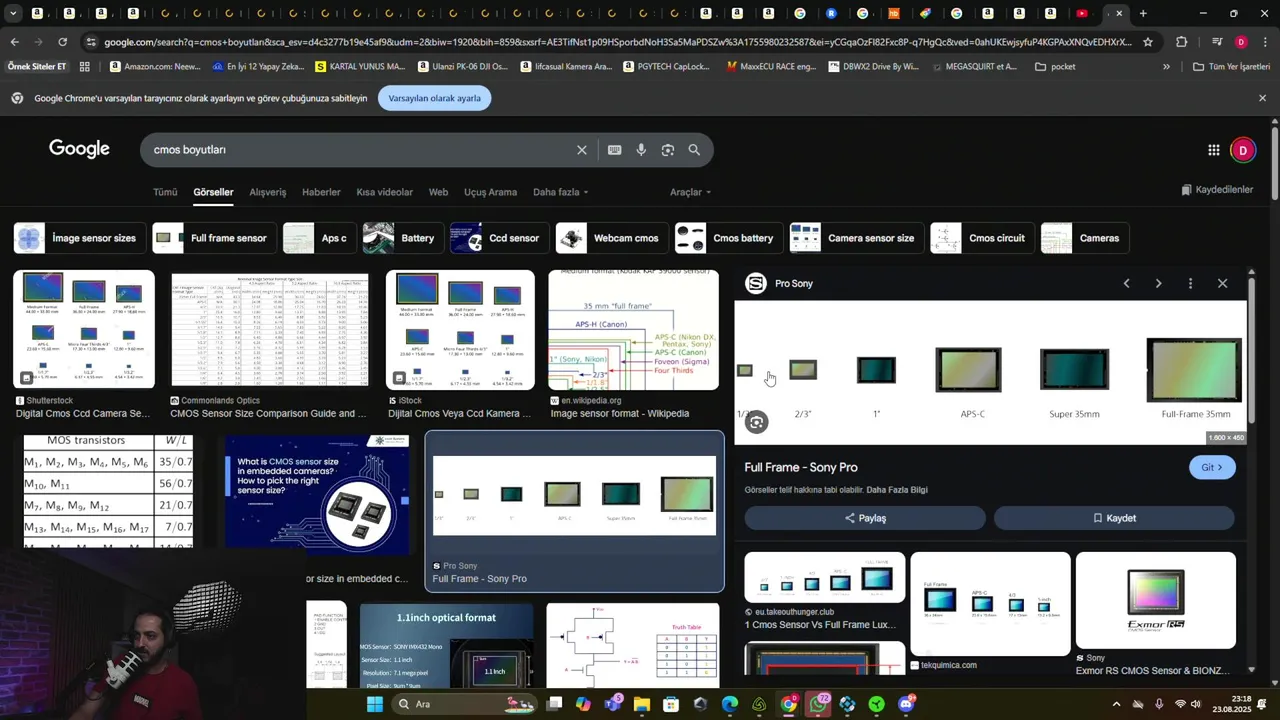
Task: Open Kaydedilenler saved items link
Action: point(1217,190)
